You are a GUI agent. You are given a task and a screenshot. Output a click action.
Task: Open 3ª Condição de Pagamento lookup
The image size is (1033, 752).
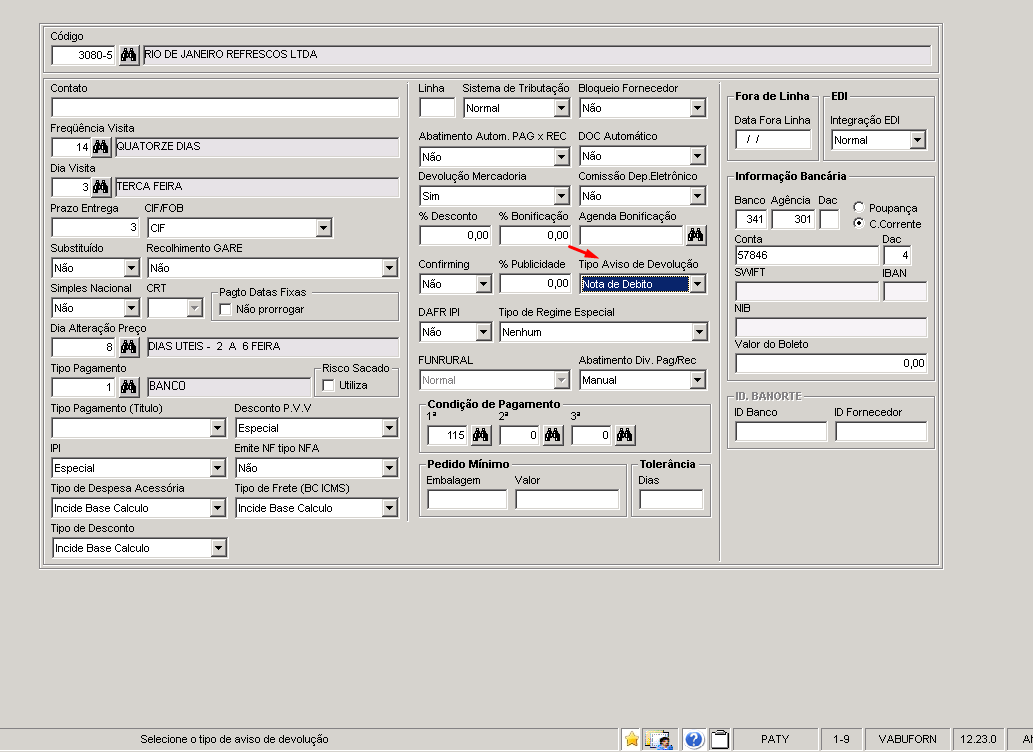click(625, 435)
